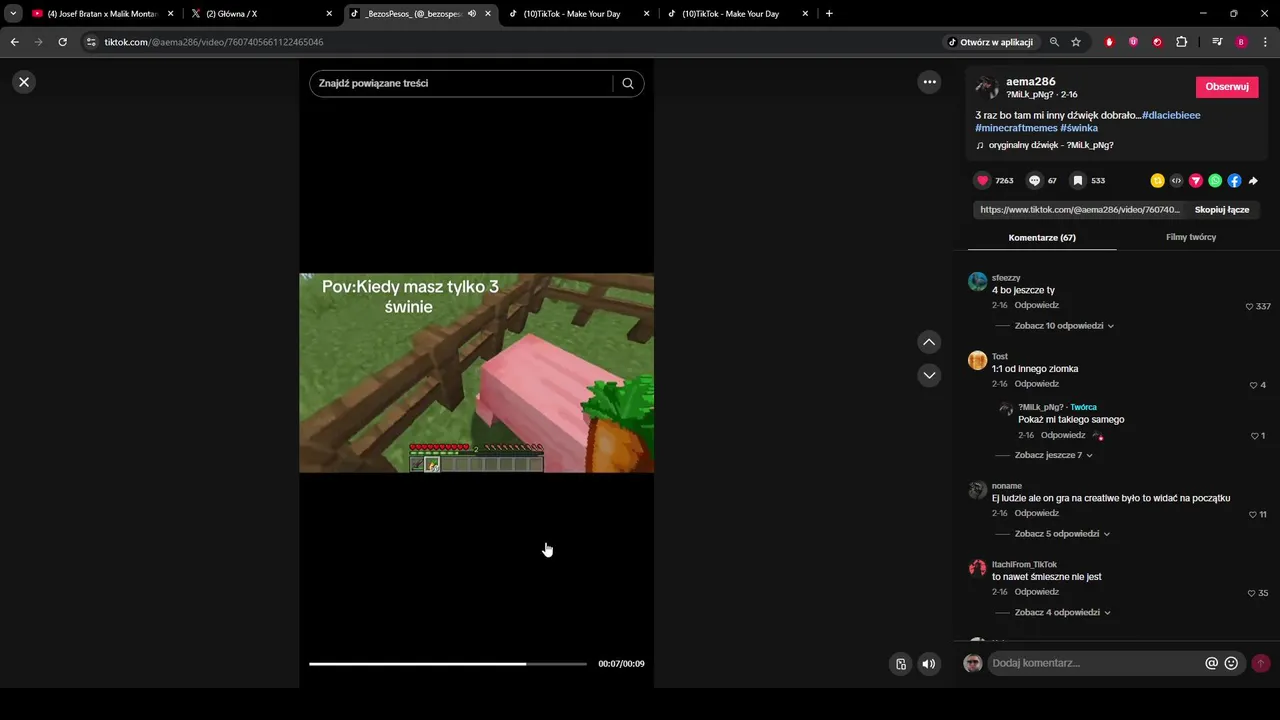Open the #świnka hashtag
1280x720 pixels.
(x=1079, y=128)
